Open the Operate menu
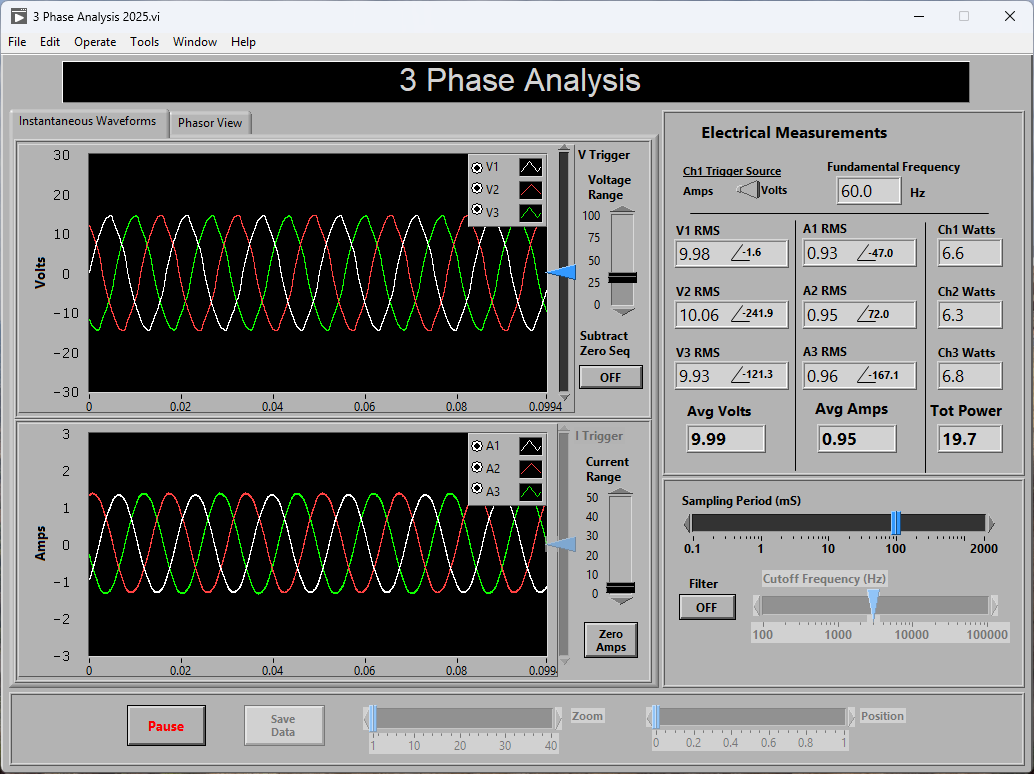The image size is (1034, 774). coord(95,42)
